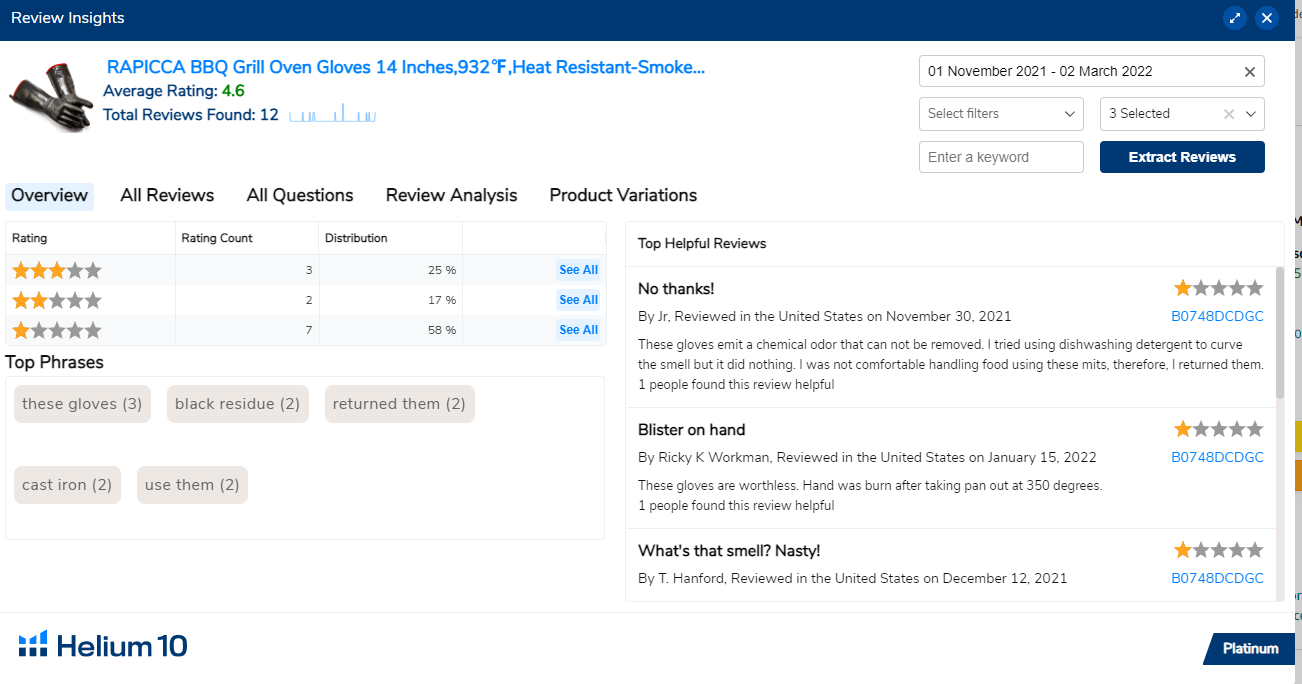This screenshot has width=1302, height=684.
Task: Click the 'By T. Hanford' review byline
Action: (853, 578)
